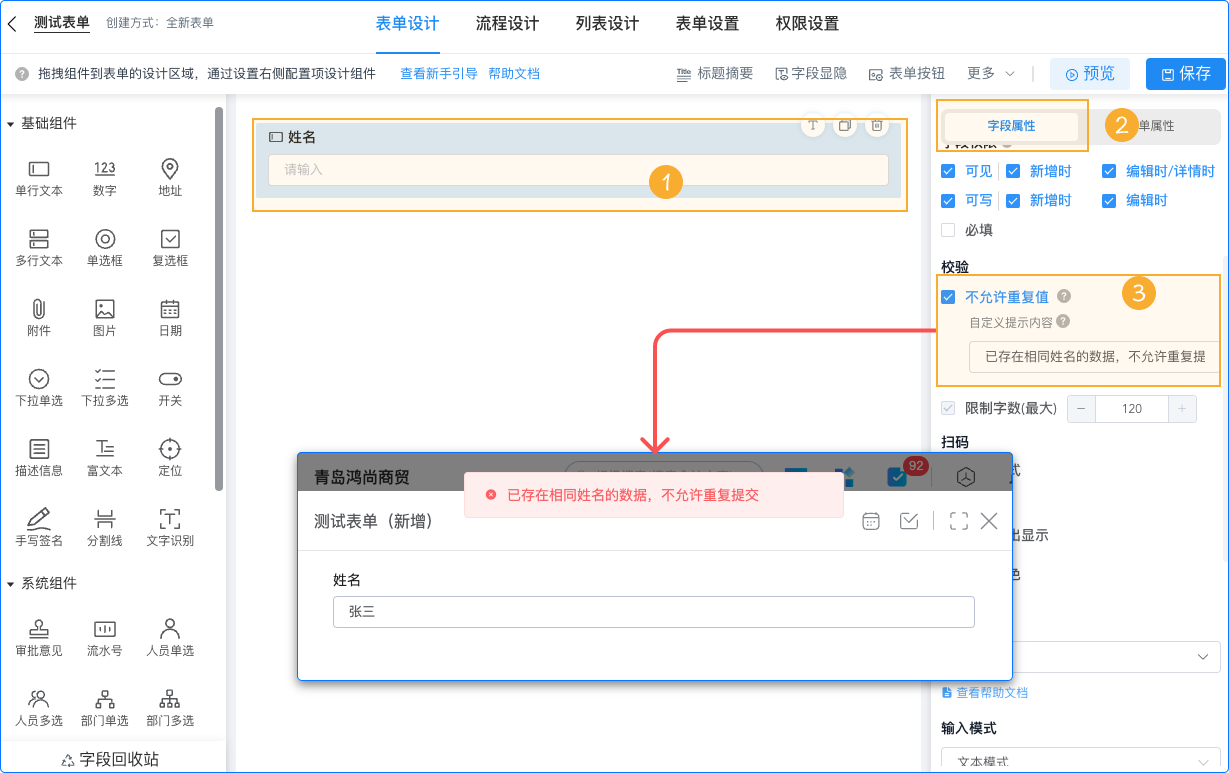
Task: Click the 姓名 input containing 张三
Action: coord(654,611)
